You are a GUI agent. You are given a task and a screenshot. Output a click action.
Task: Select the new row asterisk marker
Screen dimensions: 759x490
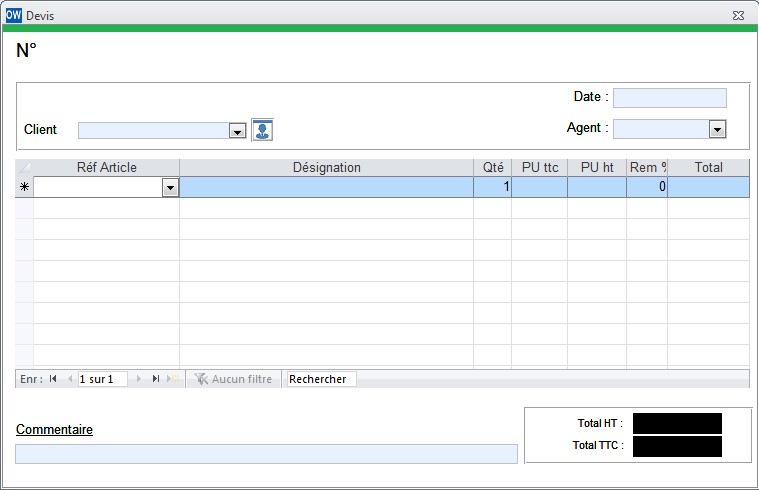point(24,187)
